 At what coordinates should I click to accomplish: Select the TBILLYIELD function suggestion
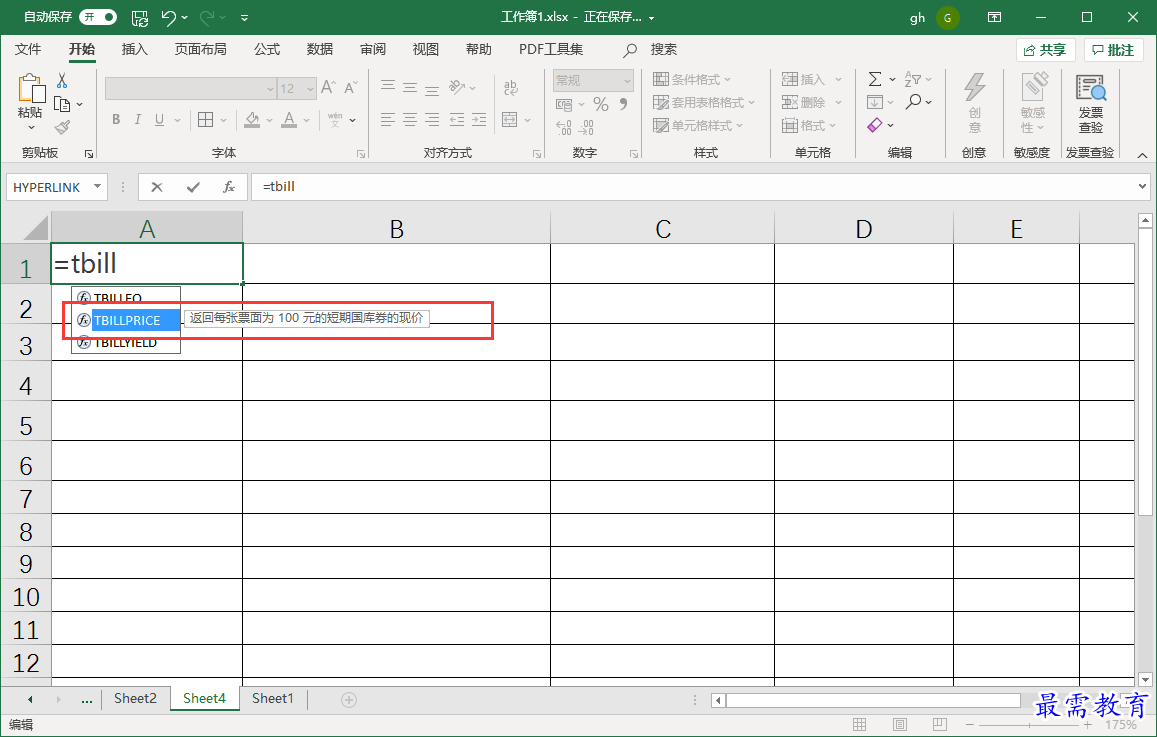126,342
